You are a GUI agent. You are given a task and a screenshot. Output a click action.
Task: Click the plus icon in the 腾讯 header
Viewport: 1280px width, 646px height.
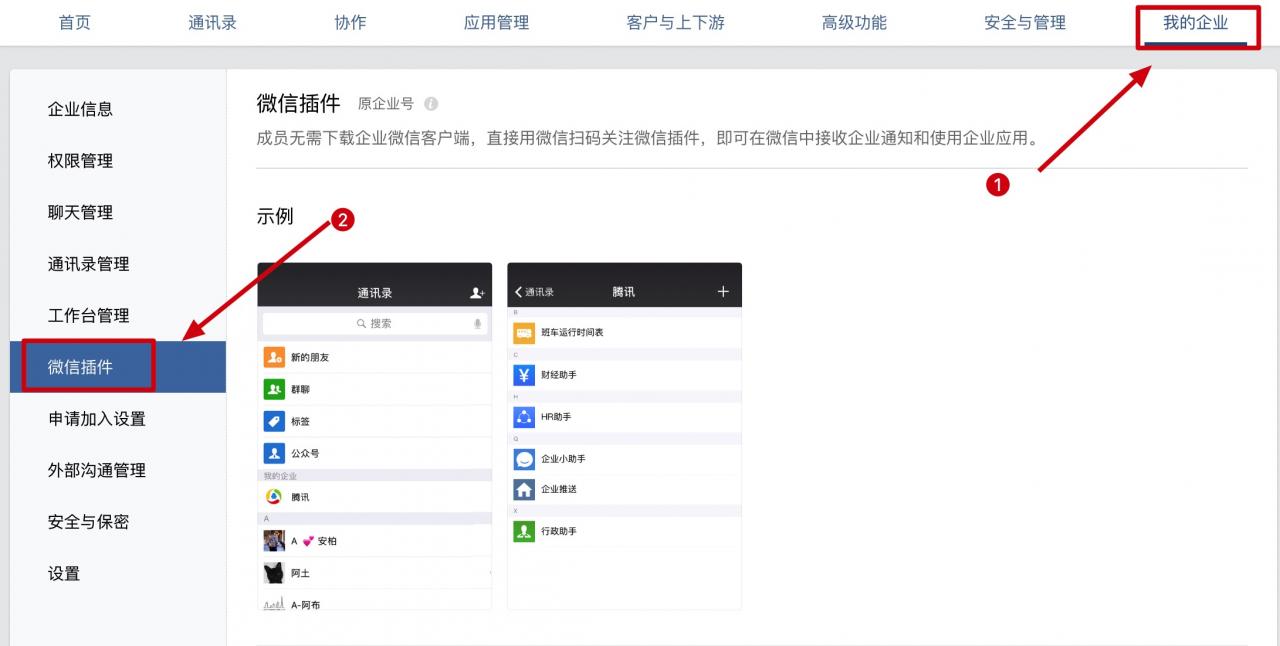(723, 292)
